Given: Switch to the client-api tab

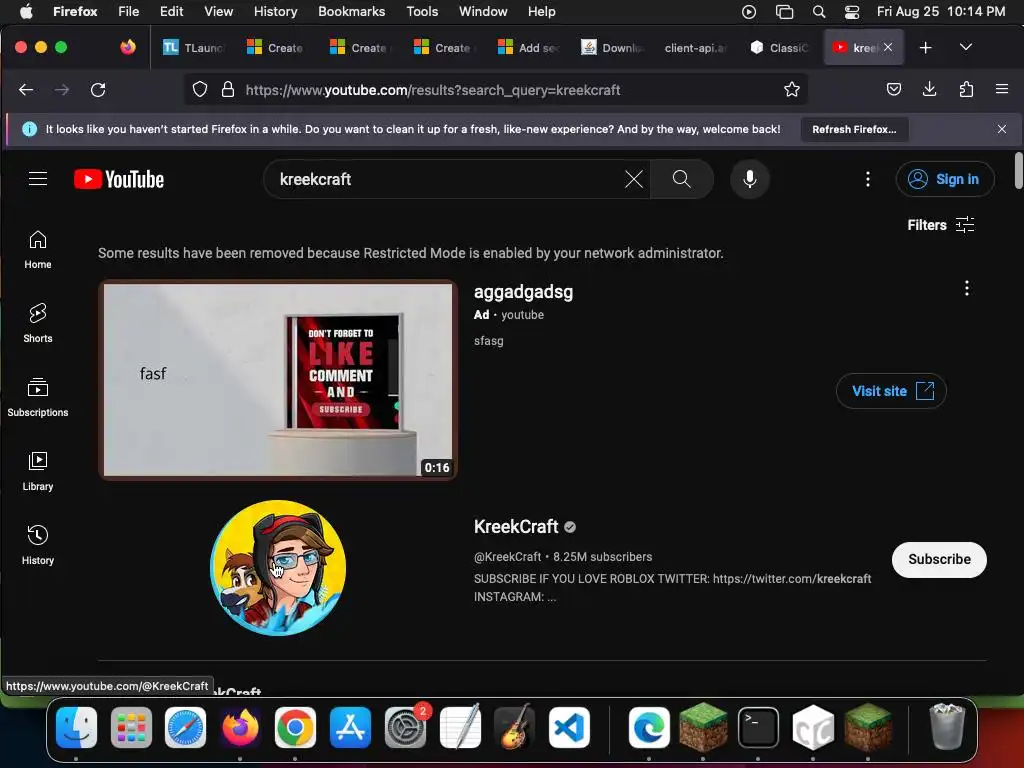Looking at the screenshot, I should 696,48.
